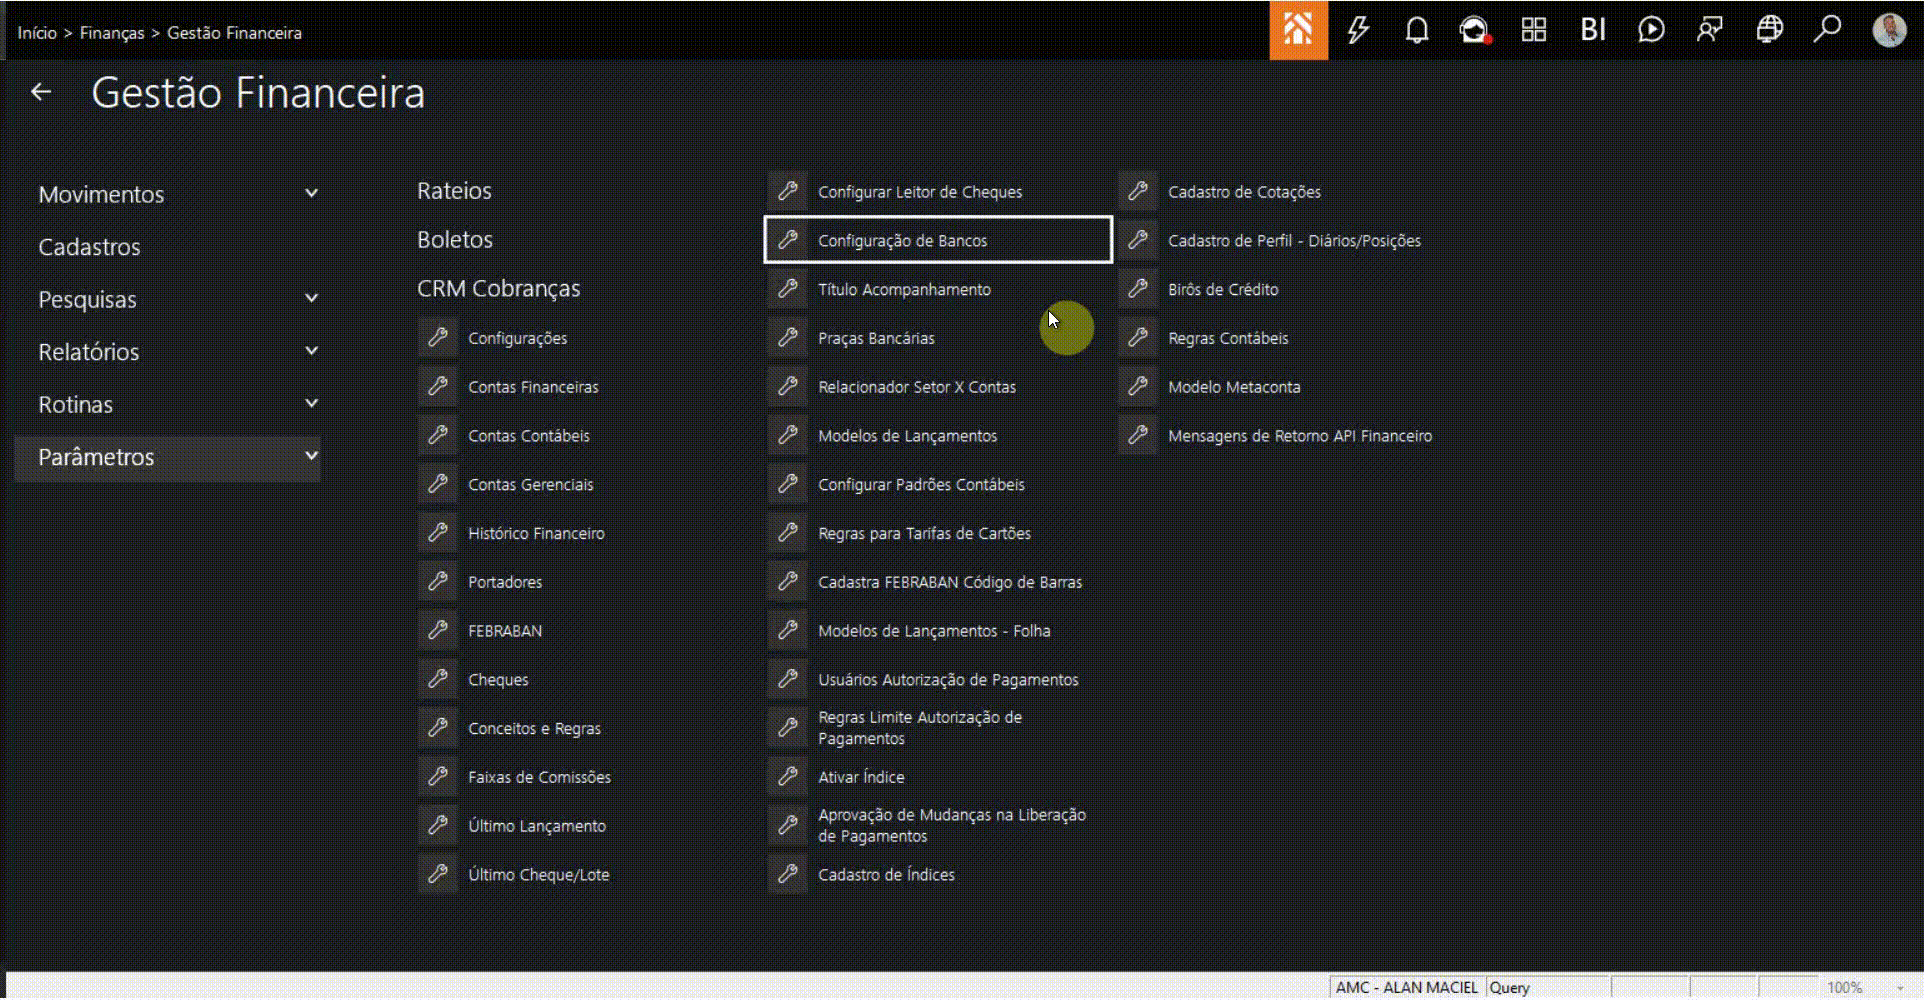Click the globe icon in top bar

pos(1769,30)
